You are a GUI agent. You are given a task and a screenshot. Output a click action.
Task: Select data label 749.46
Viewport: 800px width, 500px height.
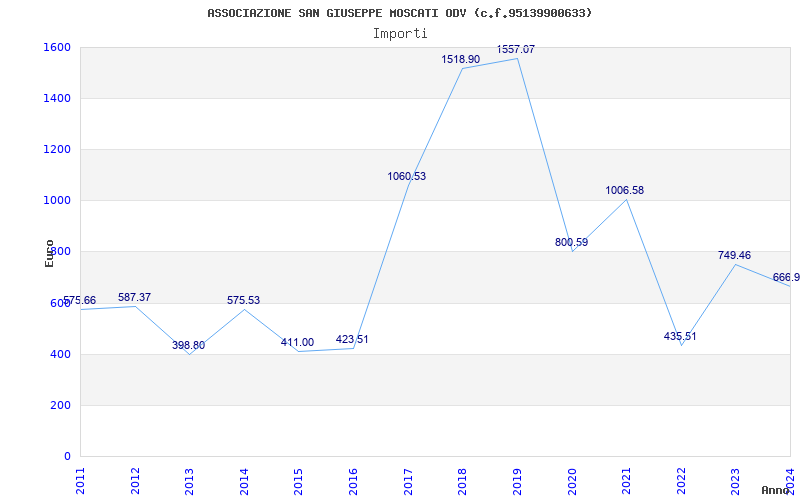734,255
